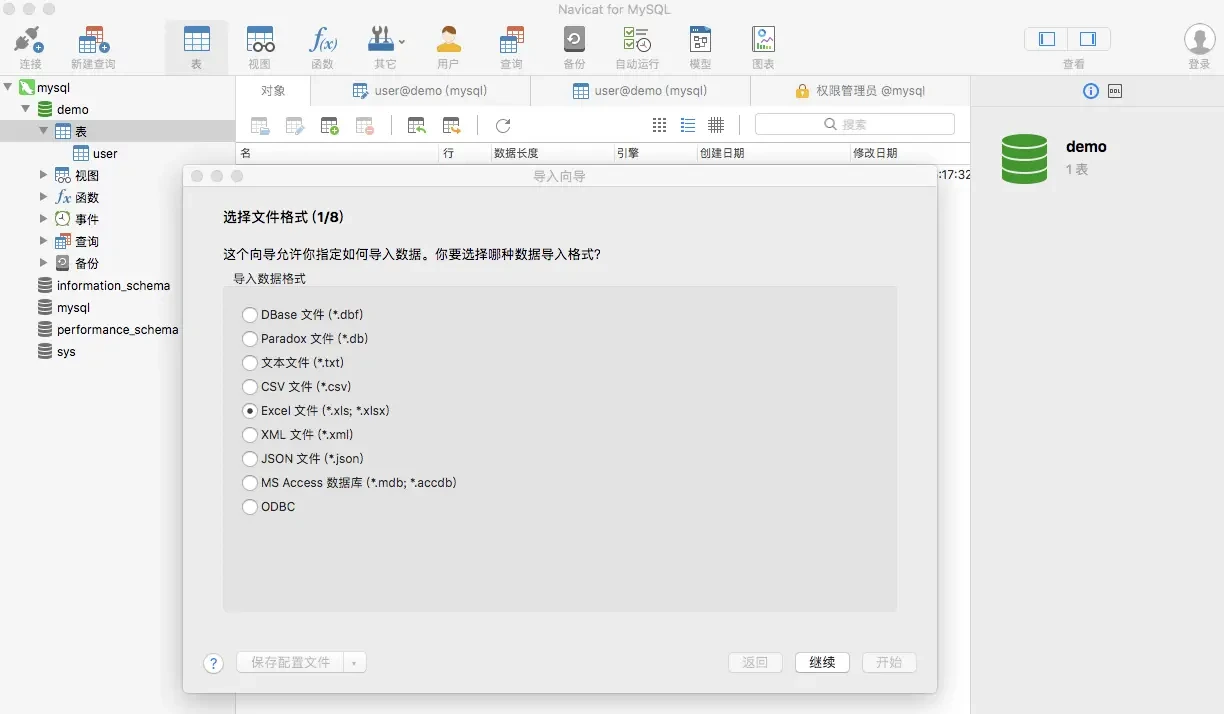Collapse the demo database tree node
Viewport: 1224px width, 714px height.
pos(26,109)
